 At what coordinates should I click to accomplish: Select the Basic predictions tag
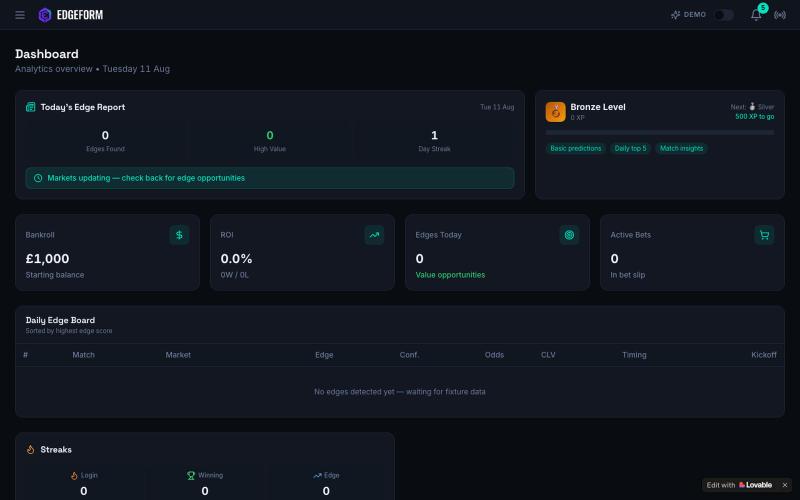tap(576, 148)
